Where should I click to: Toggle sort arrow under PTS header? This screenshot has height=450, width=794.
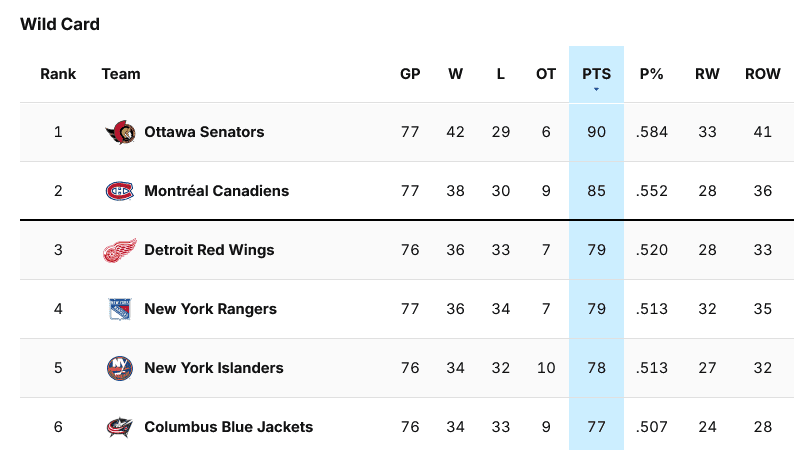tap(597, 90)
